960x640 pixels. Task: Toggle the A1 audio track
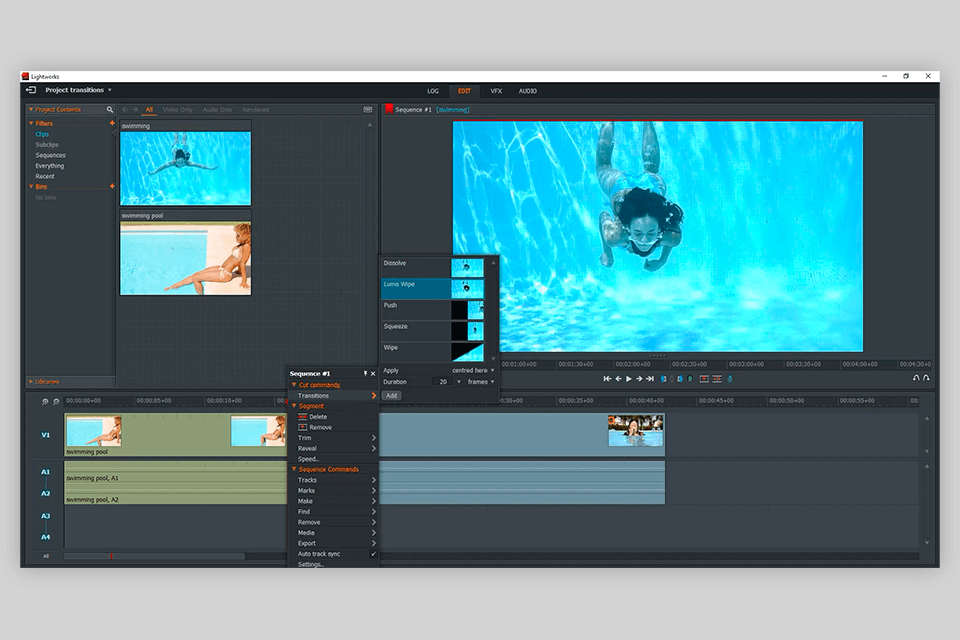click(45, 472)
